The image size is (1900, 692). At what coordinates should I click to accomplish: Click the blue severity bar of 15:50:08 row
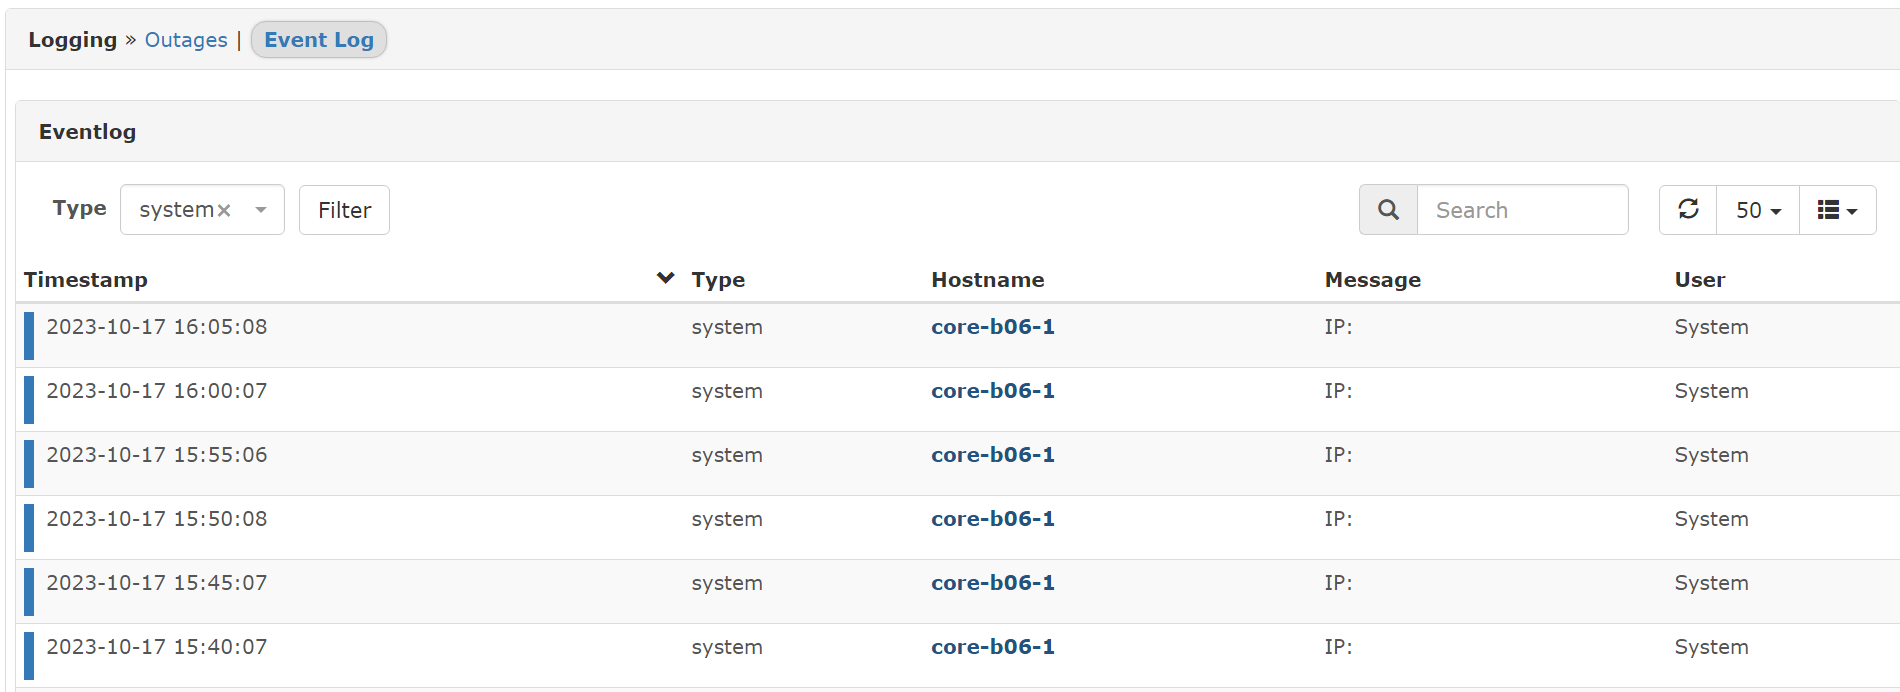[x=29, y=528]
